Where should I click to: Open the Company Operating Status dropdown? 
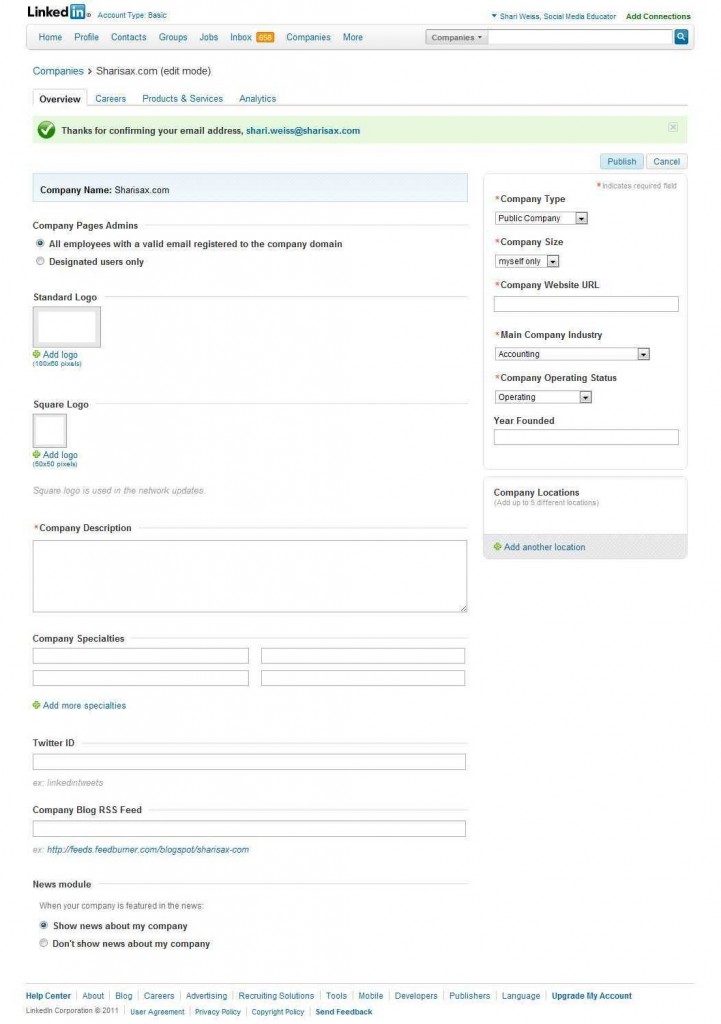[543, 397]
